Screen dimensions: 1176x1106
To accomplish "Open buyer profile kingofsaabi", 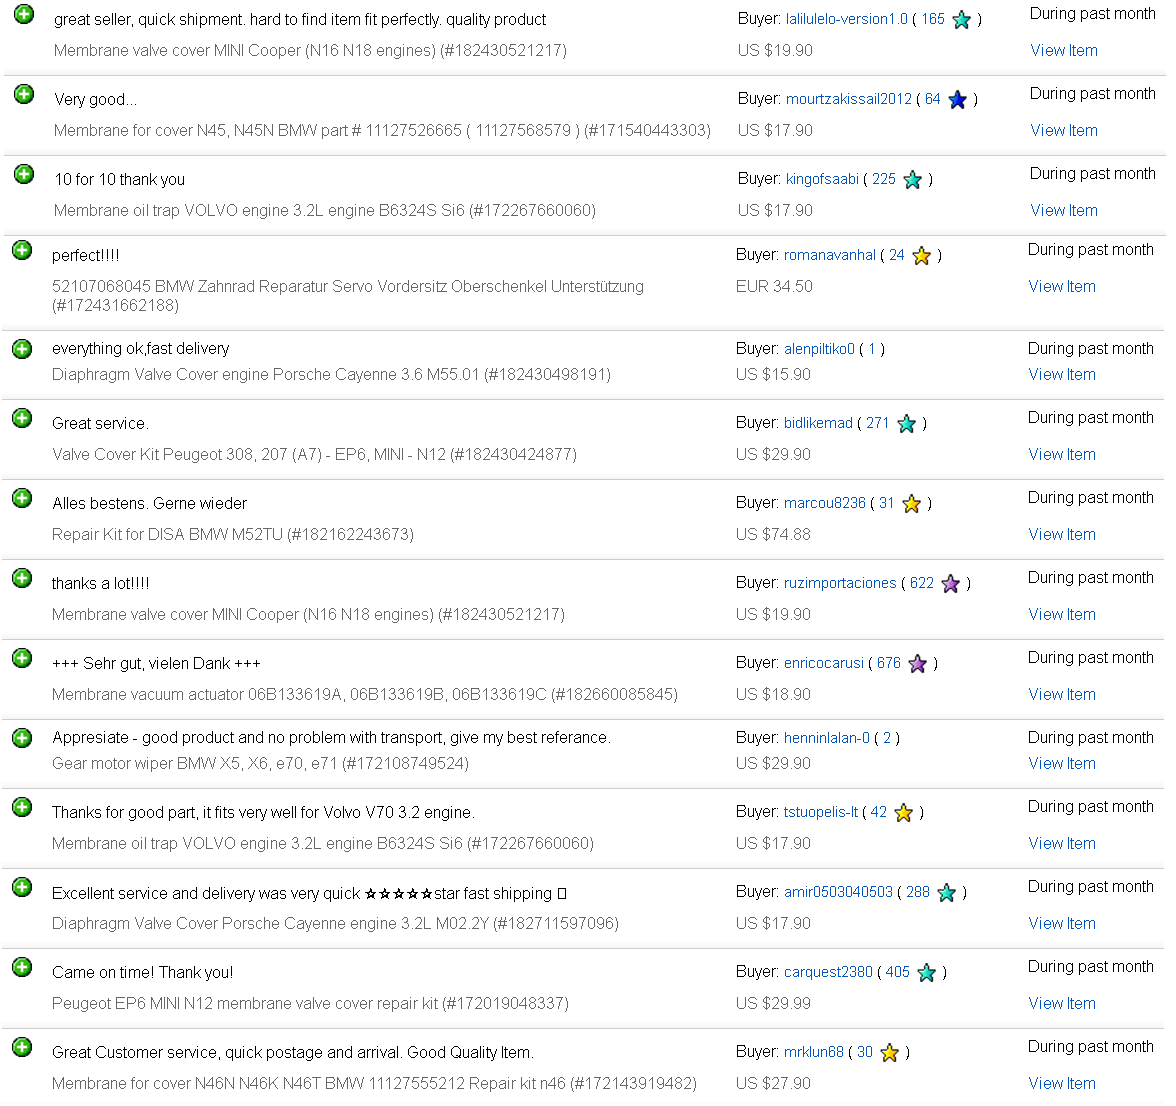I will point(822,179).
